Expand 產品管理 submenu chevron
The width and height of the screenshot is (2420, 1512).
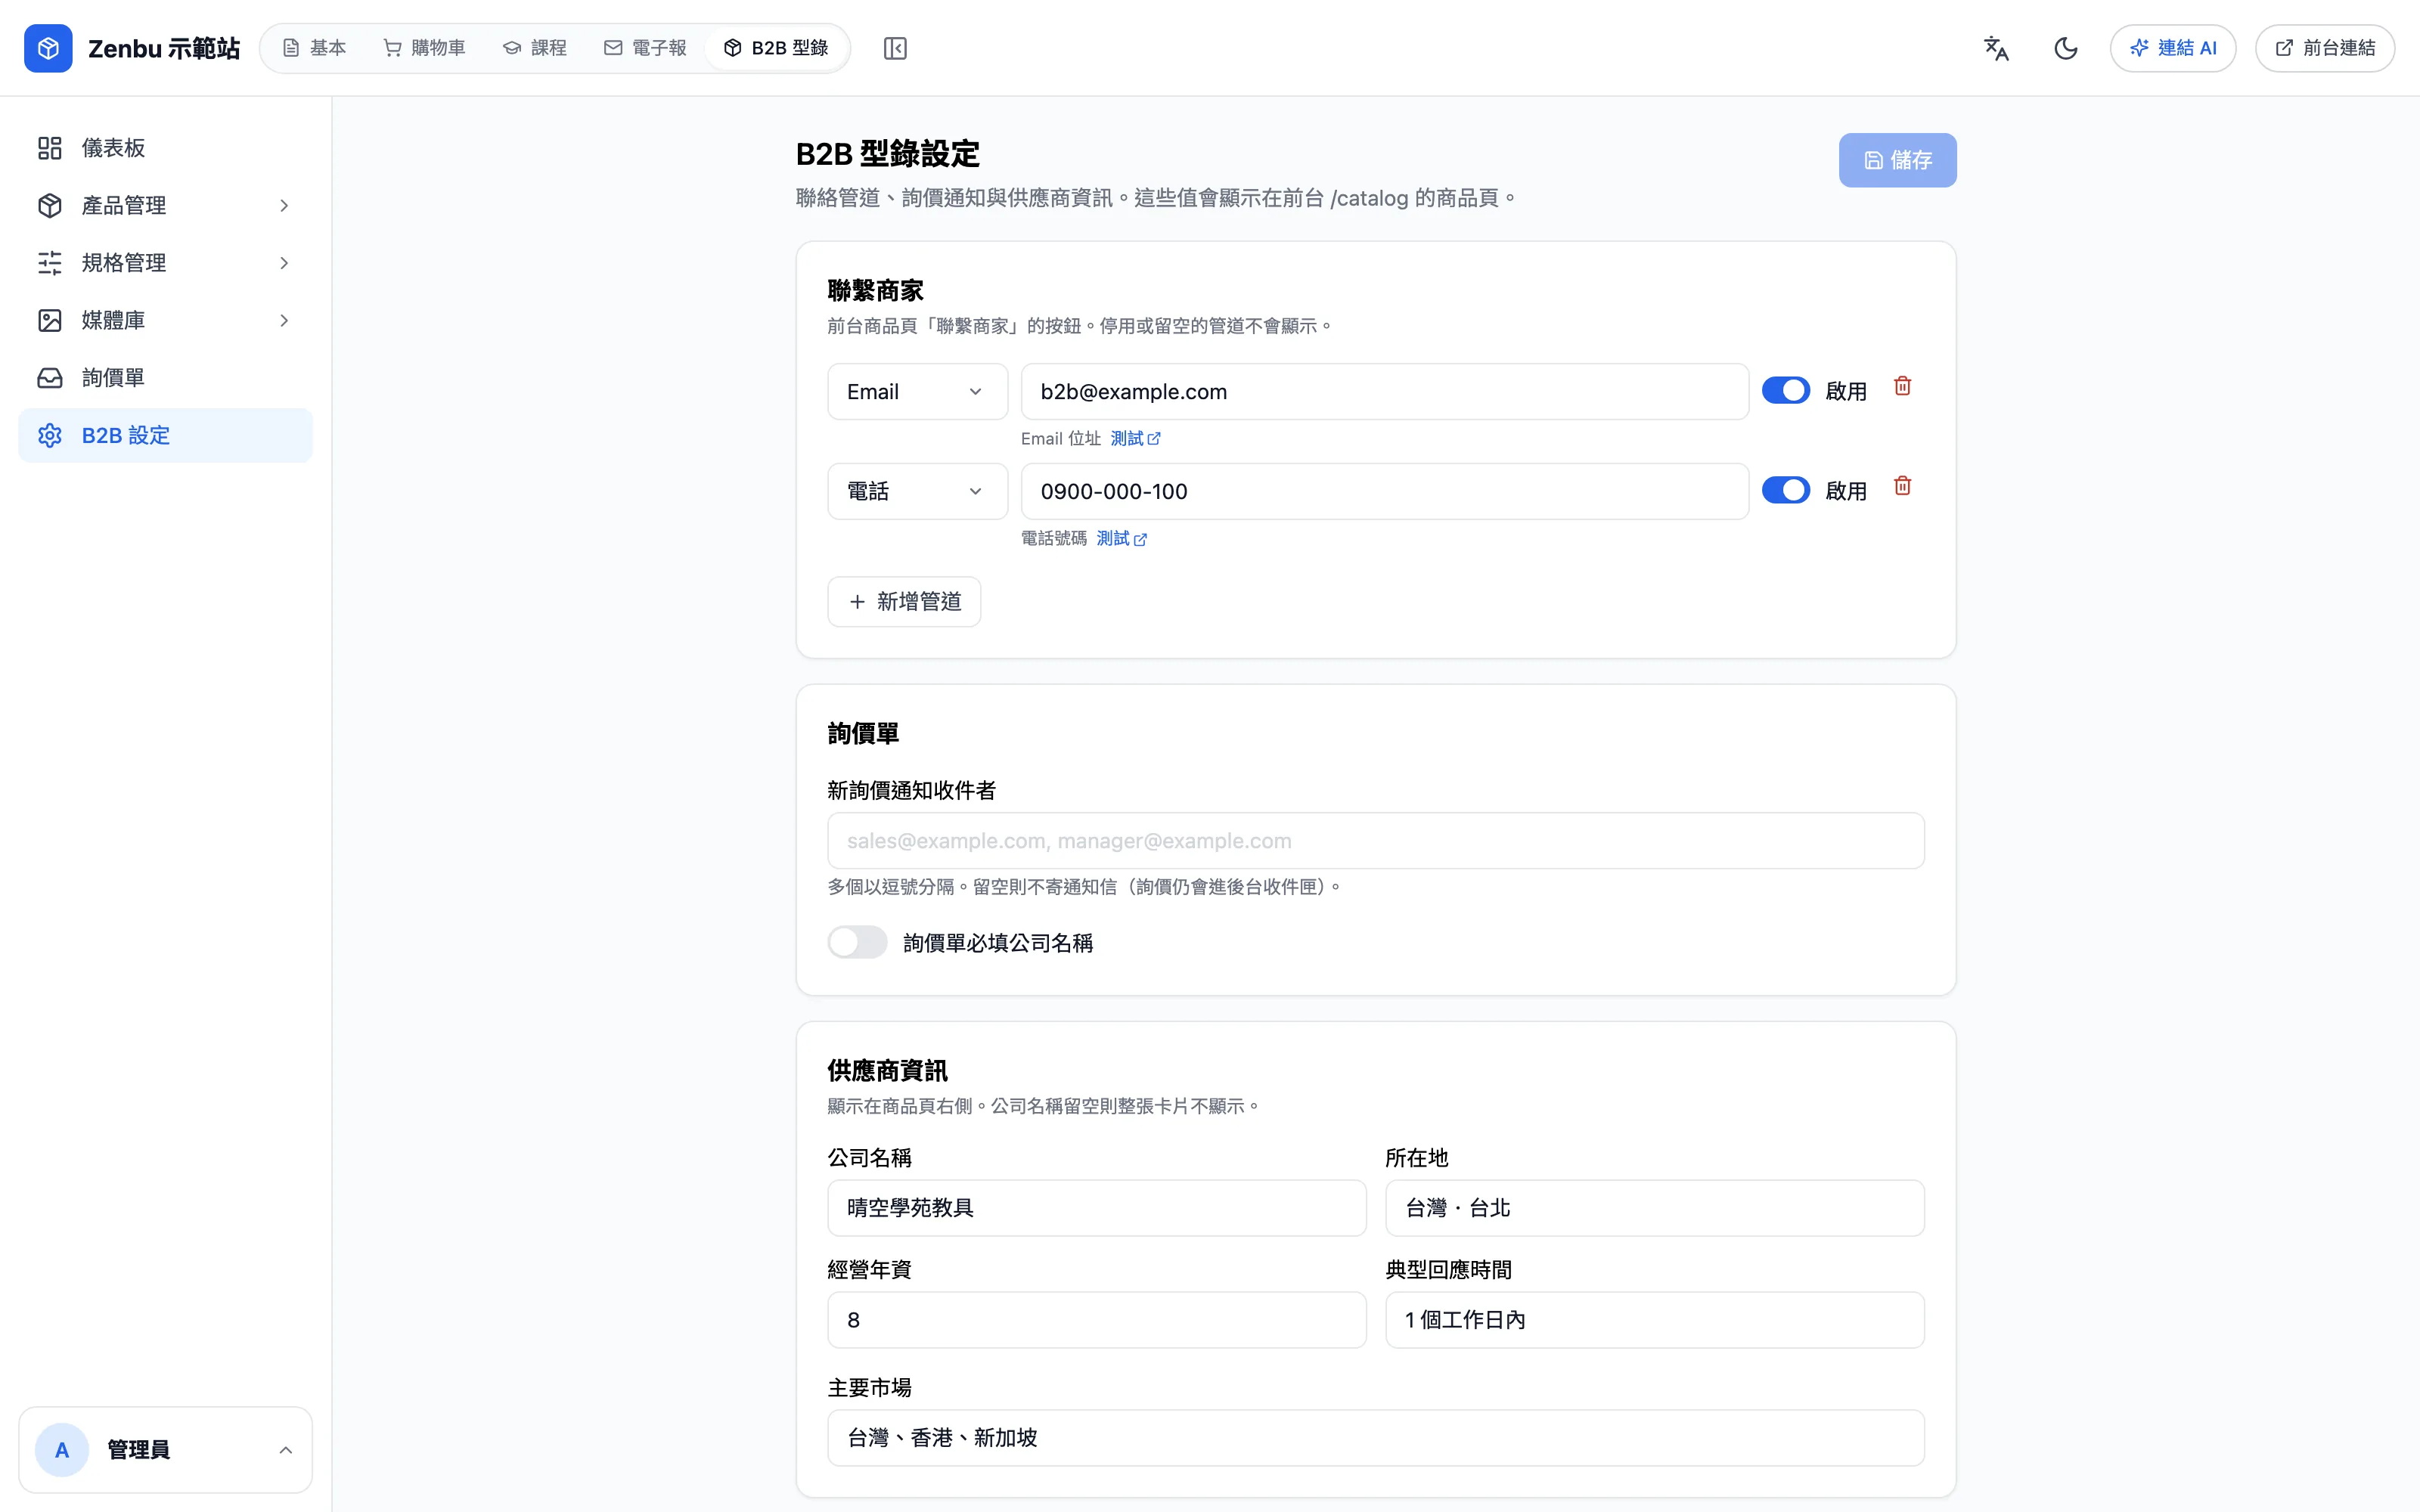[284, 205]
